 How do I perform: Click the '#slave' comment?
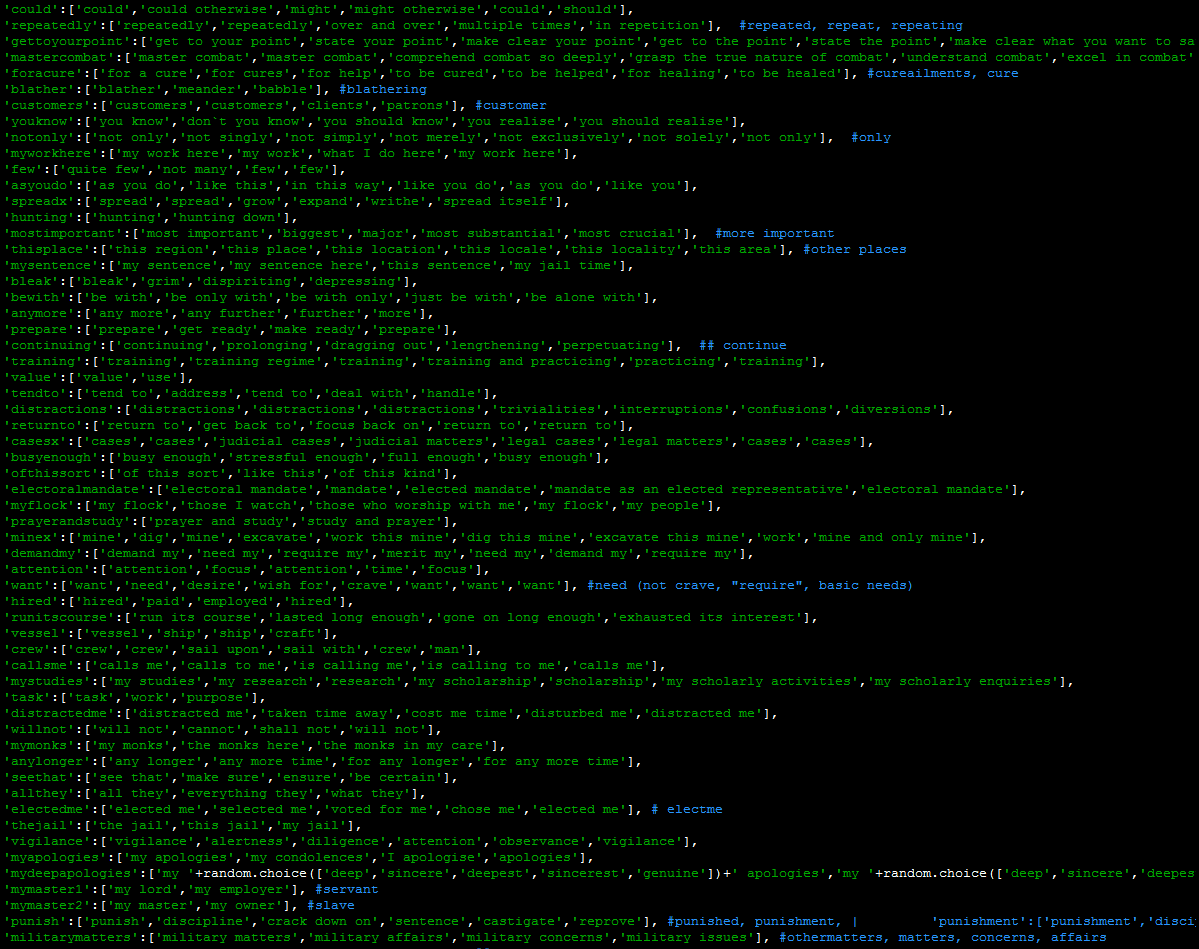[x=330, y=906]
